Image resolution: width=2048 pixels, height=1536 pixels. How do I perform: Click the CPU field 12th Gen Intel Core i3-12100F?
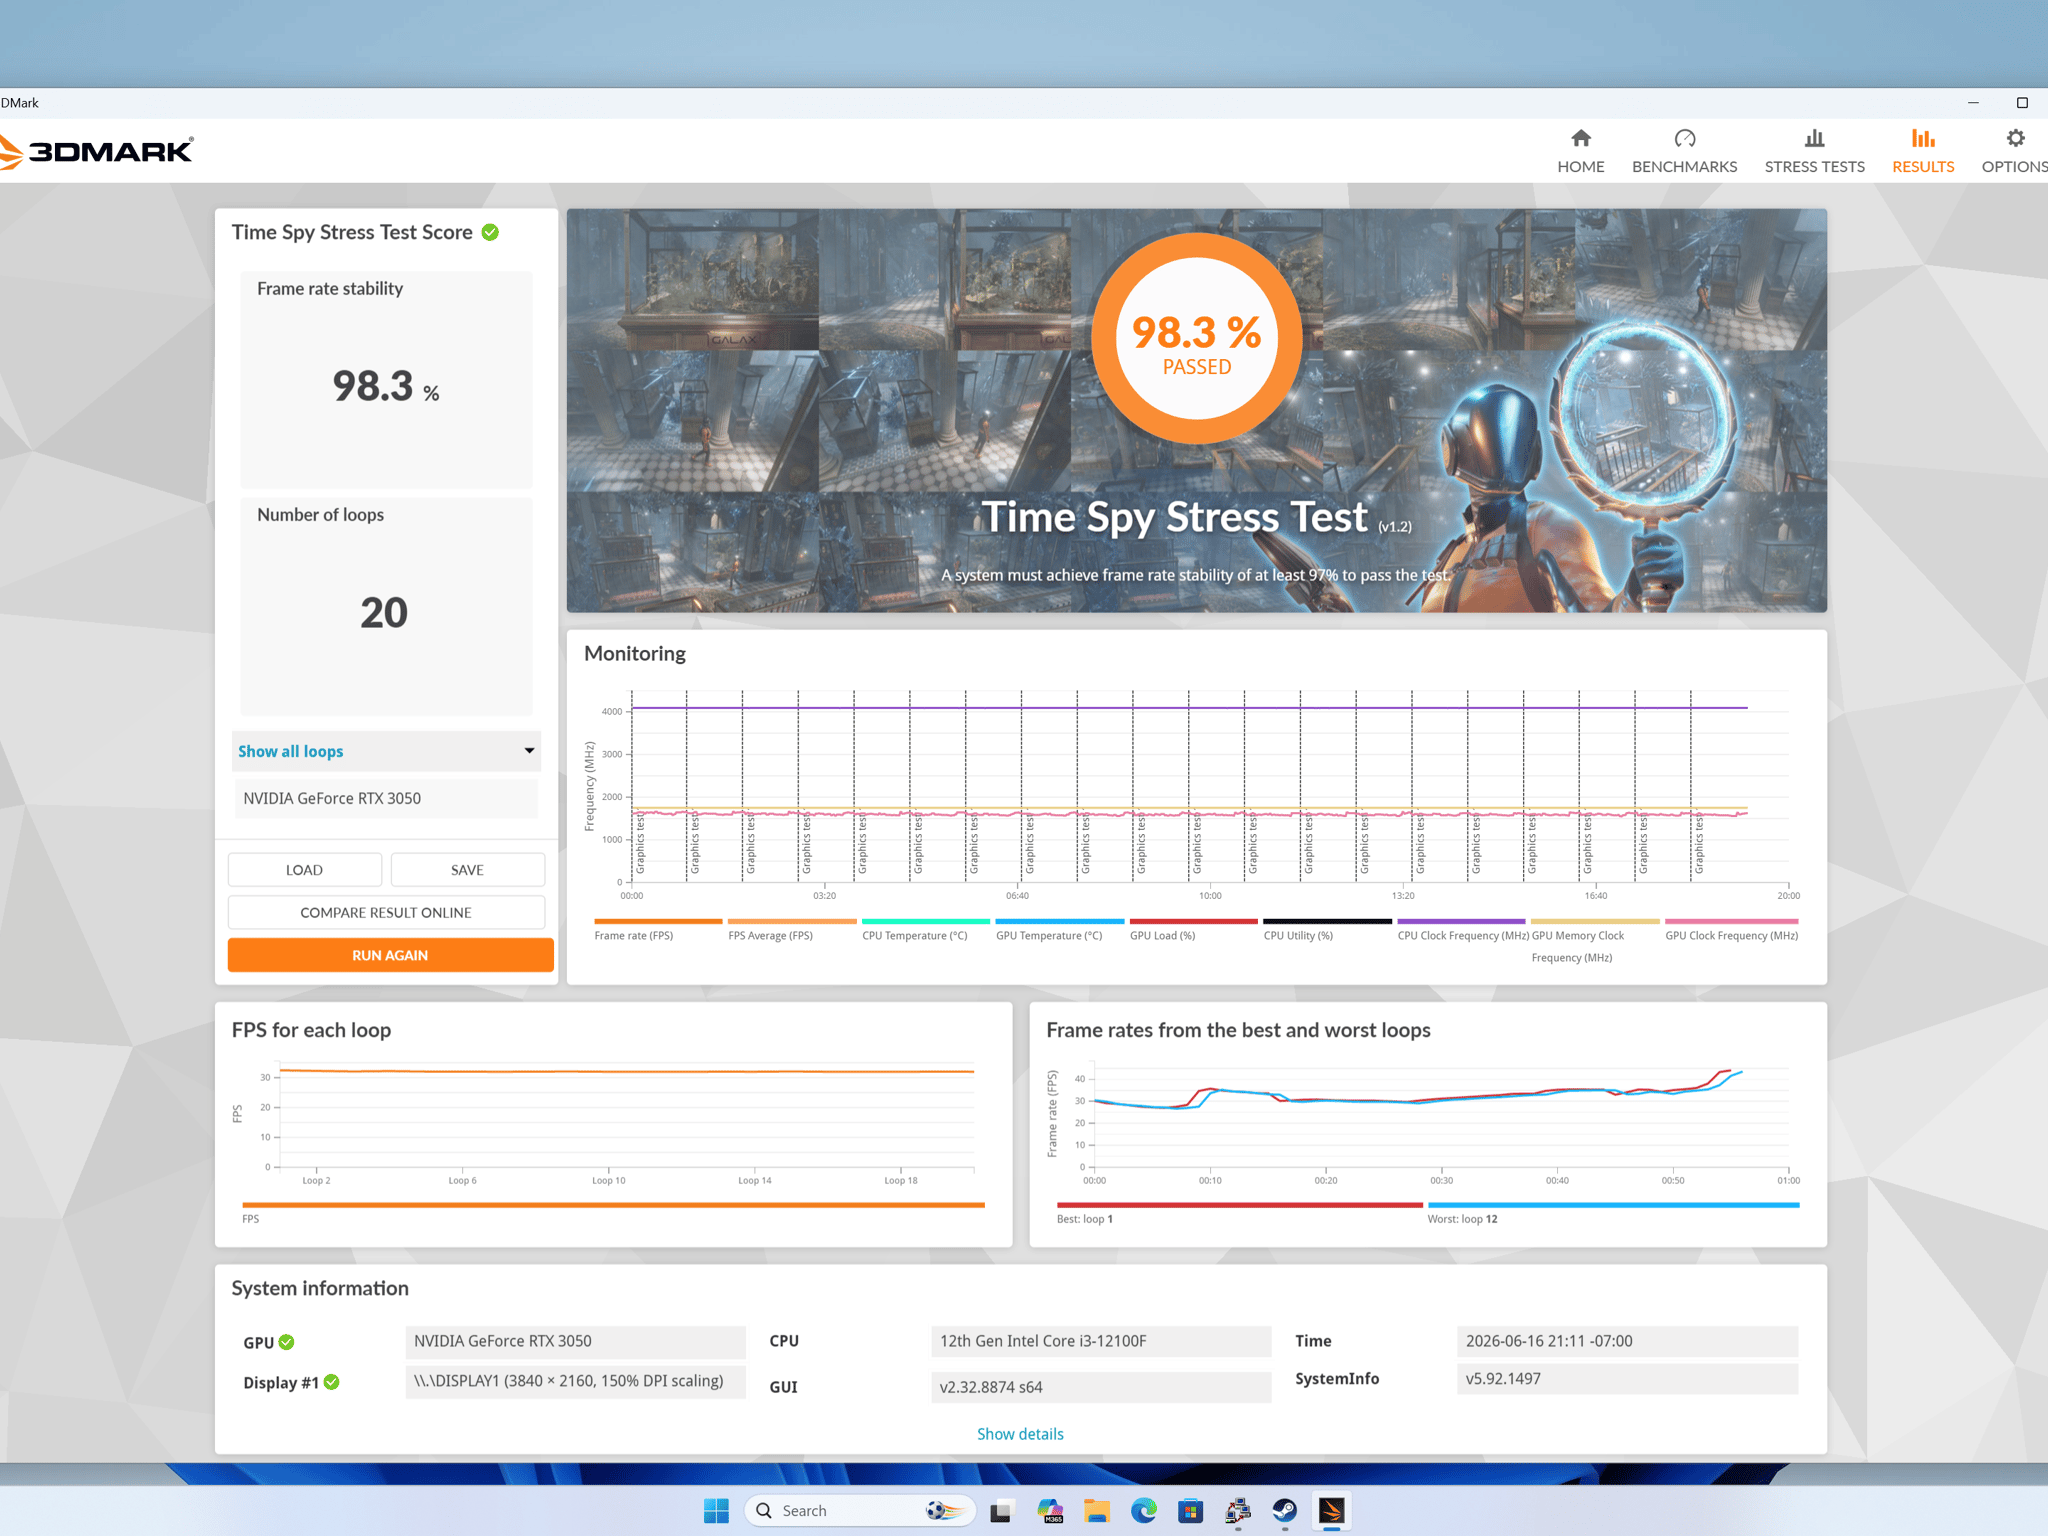[1101, 1341]
